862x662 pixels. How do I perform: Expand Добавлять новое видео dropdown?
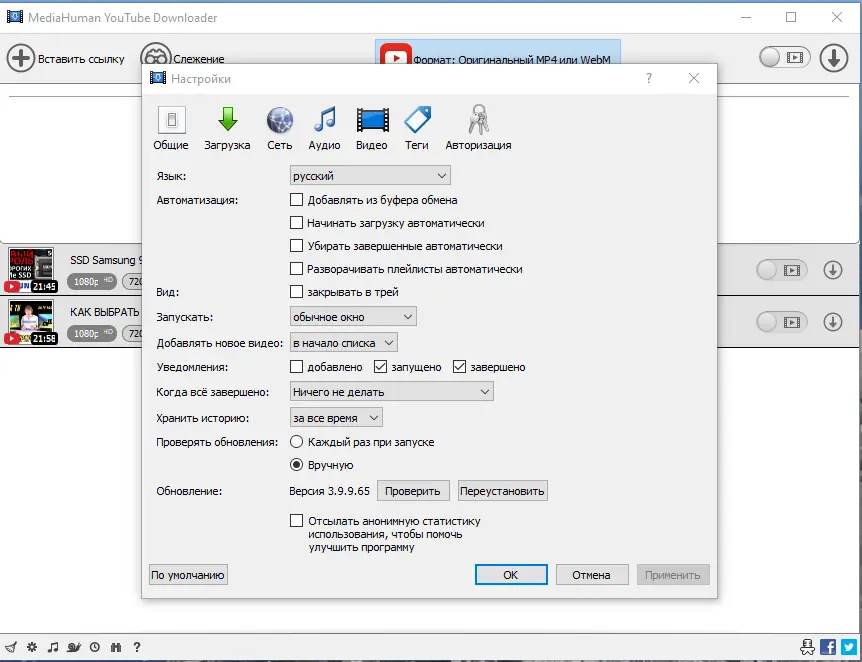(344, 343)
